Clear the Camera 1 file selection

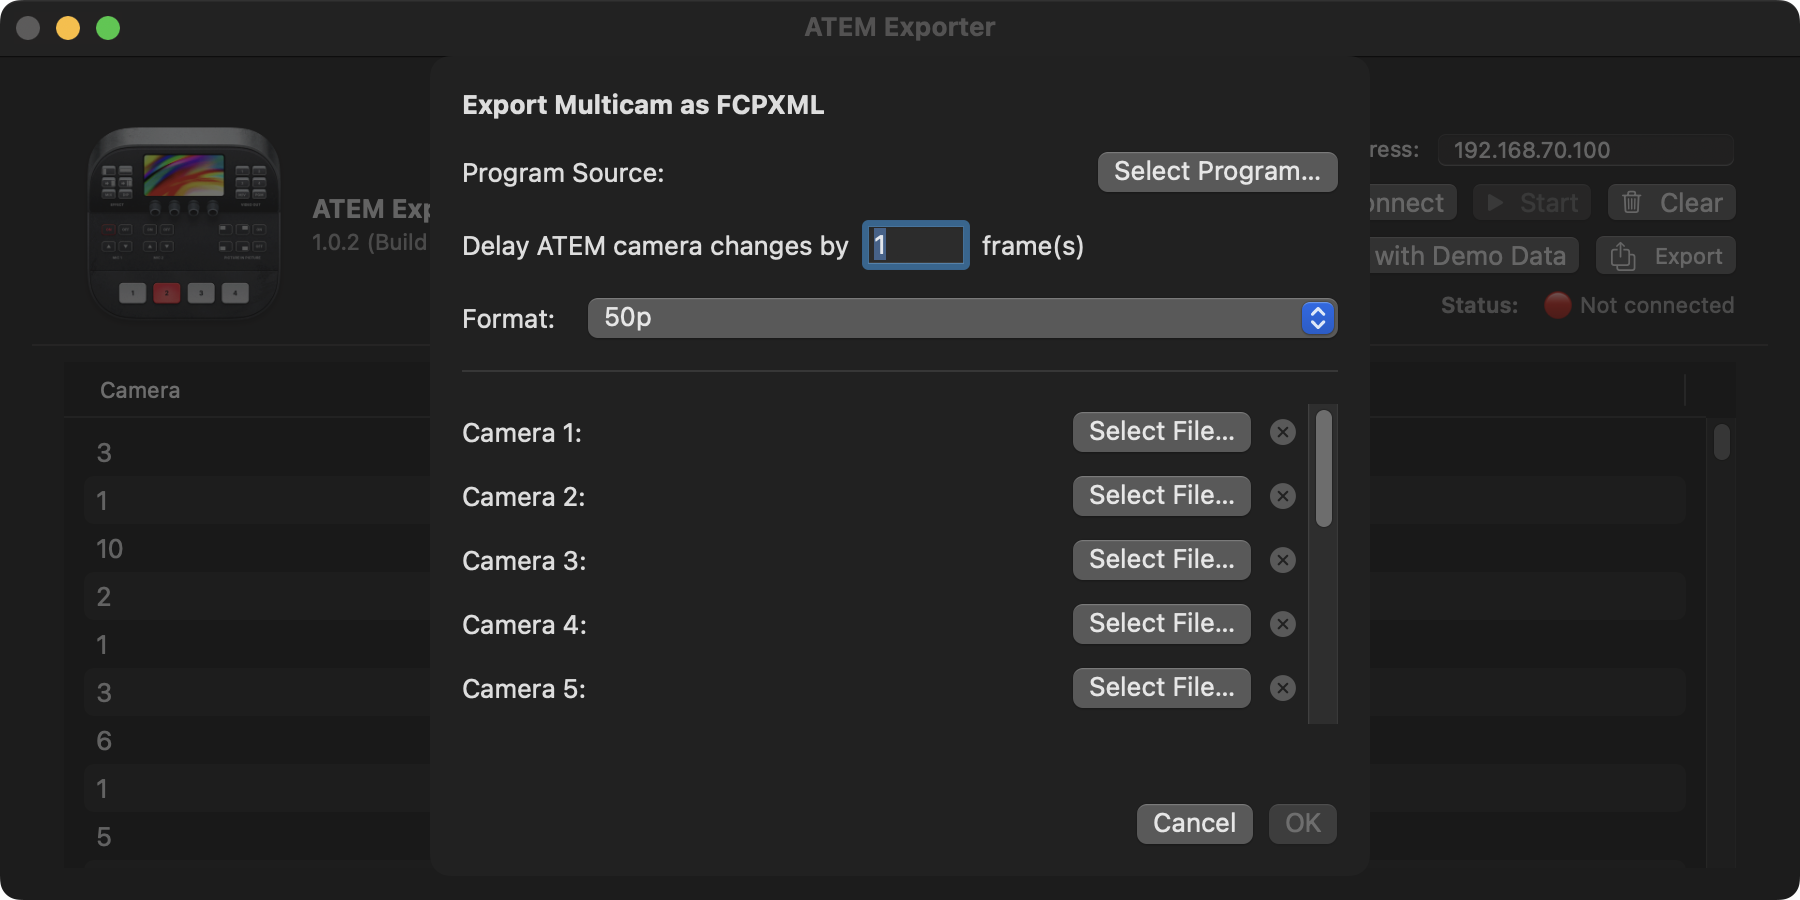[1283, 432]
